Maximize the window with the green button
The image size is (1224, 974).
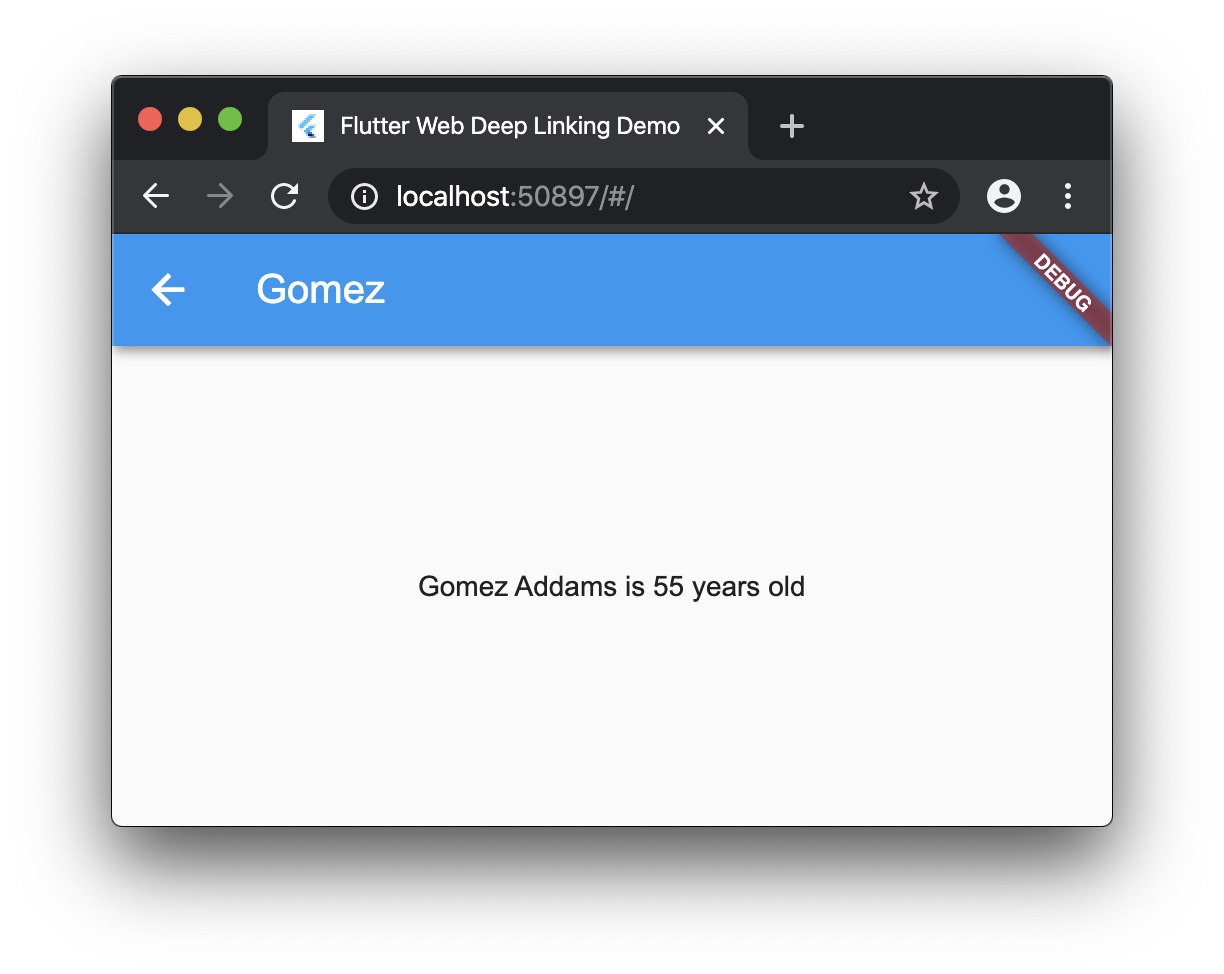(x=230, y=119)
